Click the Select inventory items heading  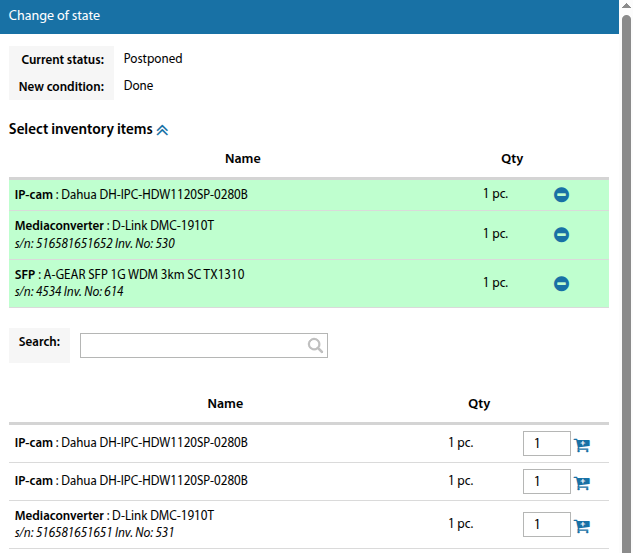point(81,130)
